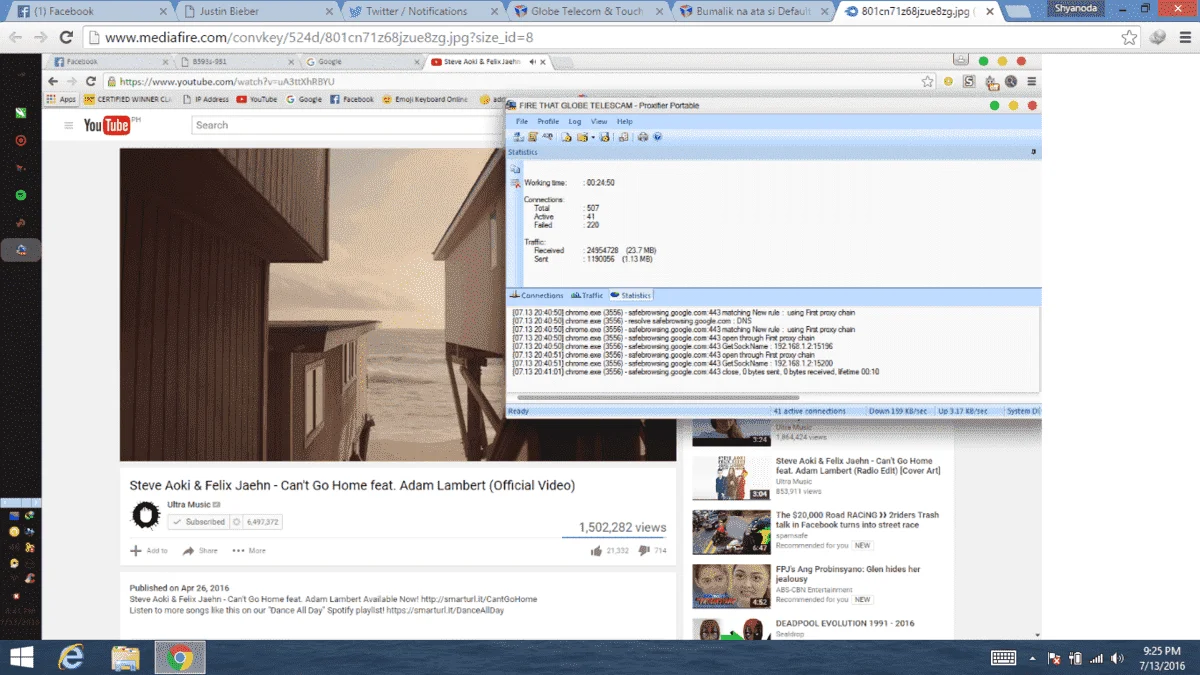This screenshot has height=675, width=1200.
Task: Click the Ultra Music channel avatar
Action: pos(146,515)
